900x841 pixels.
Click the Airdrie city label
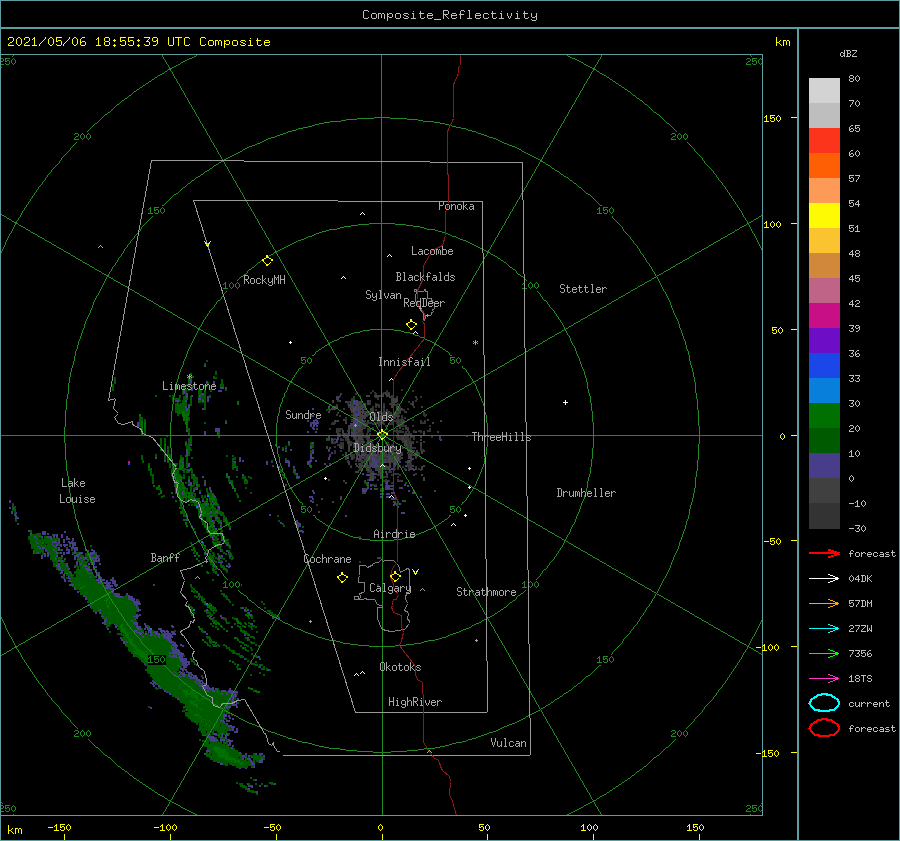(394, 534)
